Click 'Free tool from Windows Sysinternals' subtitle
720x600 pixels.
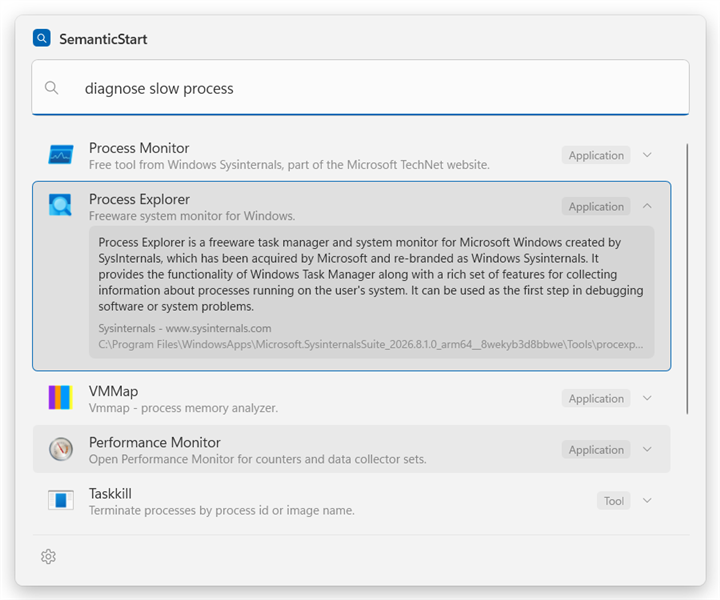(x=289, y=164)
